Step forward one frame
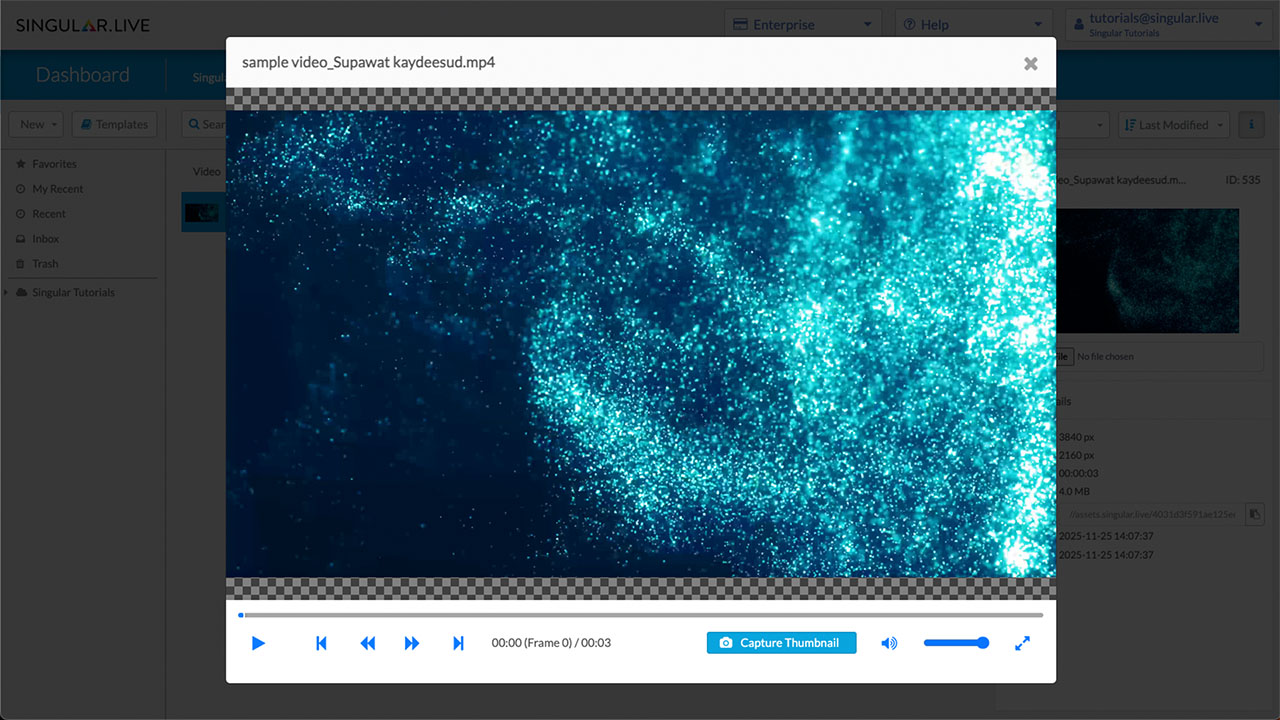This screenshot has height=720, width=1280. [x=412, y=643]
